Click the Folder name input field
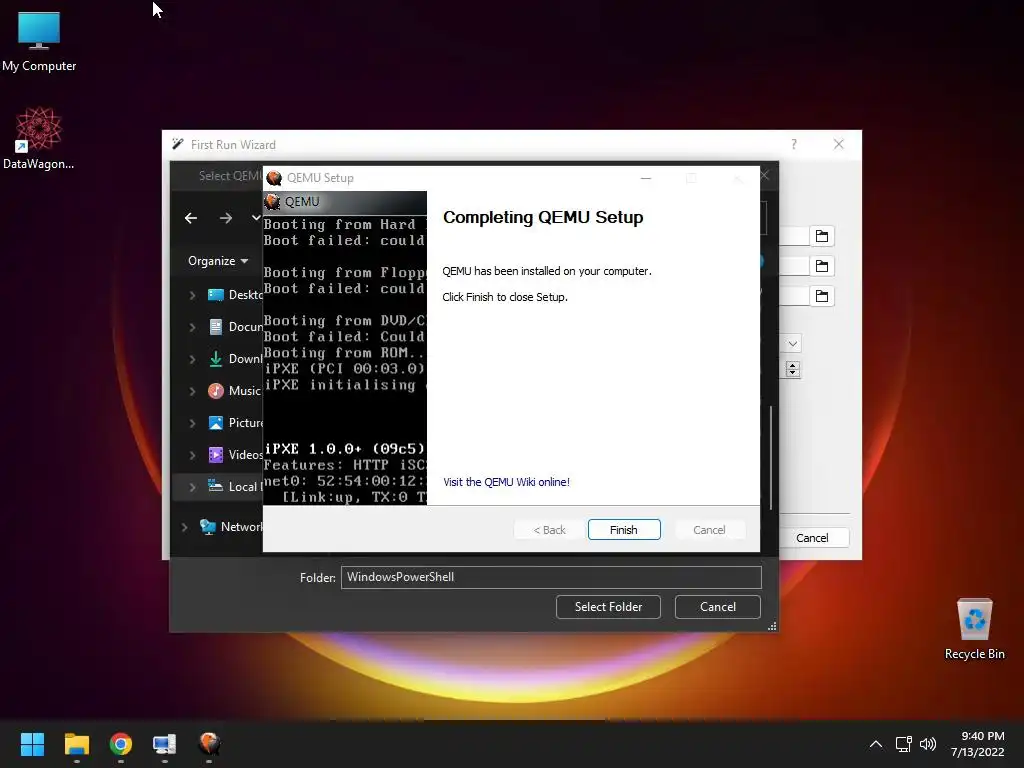Image resolution: width=1024 pixels, height=768 pixels. tap(551, 577)
